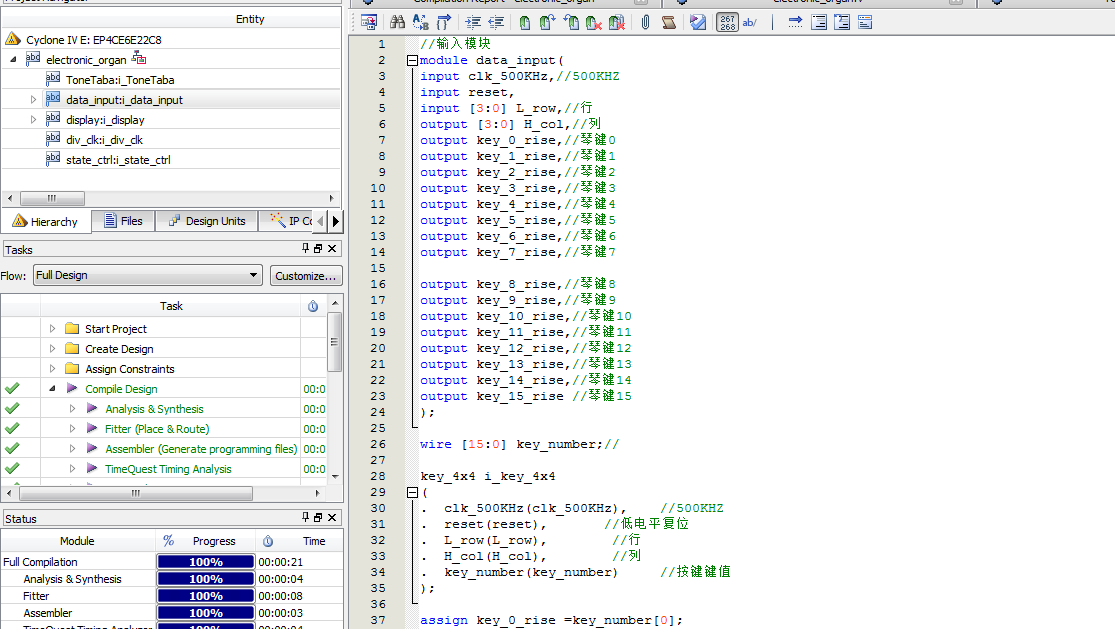Expand the Analysis & Synthesis task

coord(72,409)
